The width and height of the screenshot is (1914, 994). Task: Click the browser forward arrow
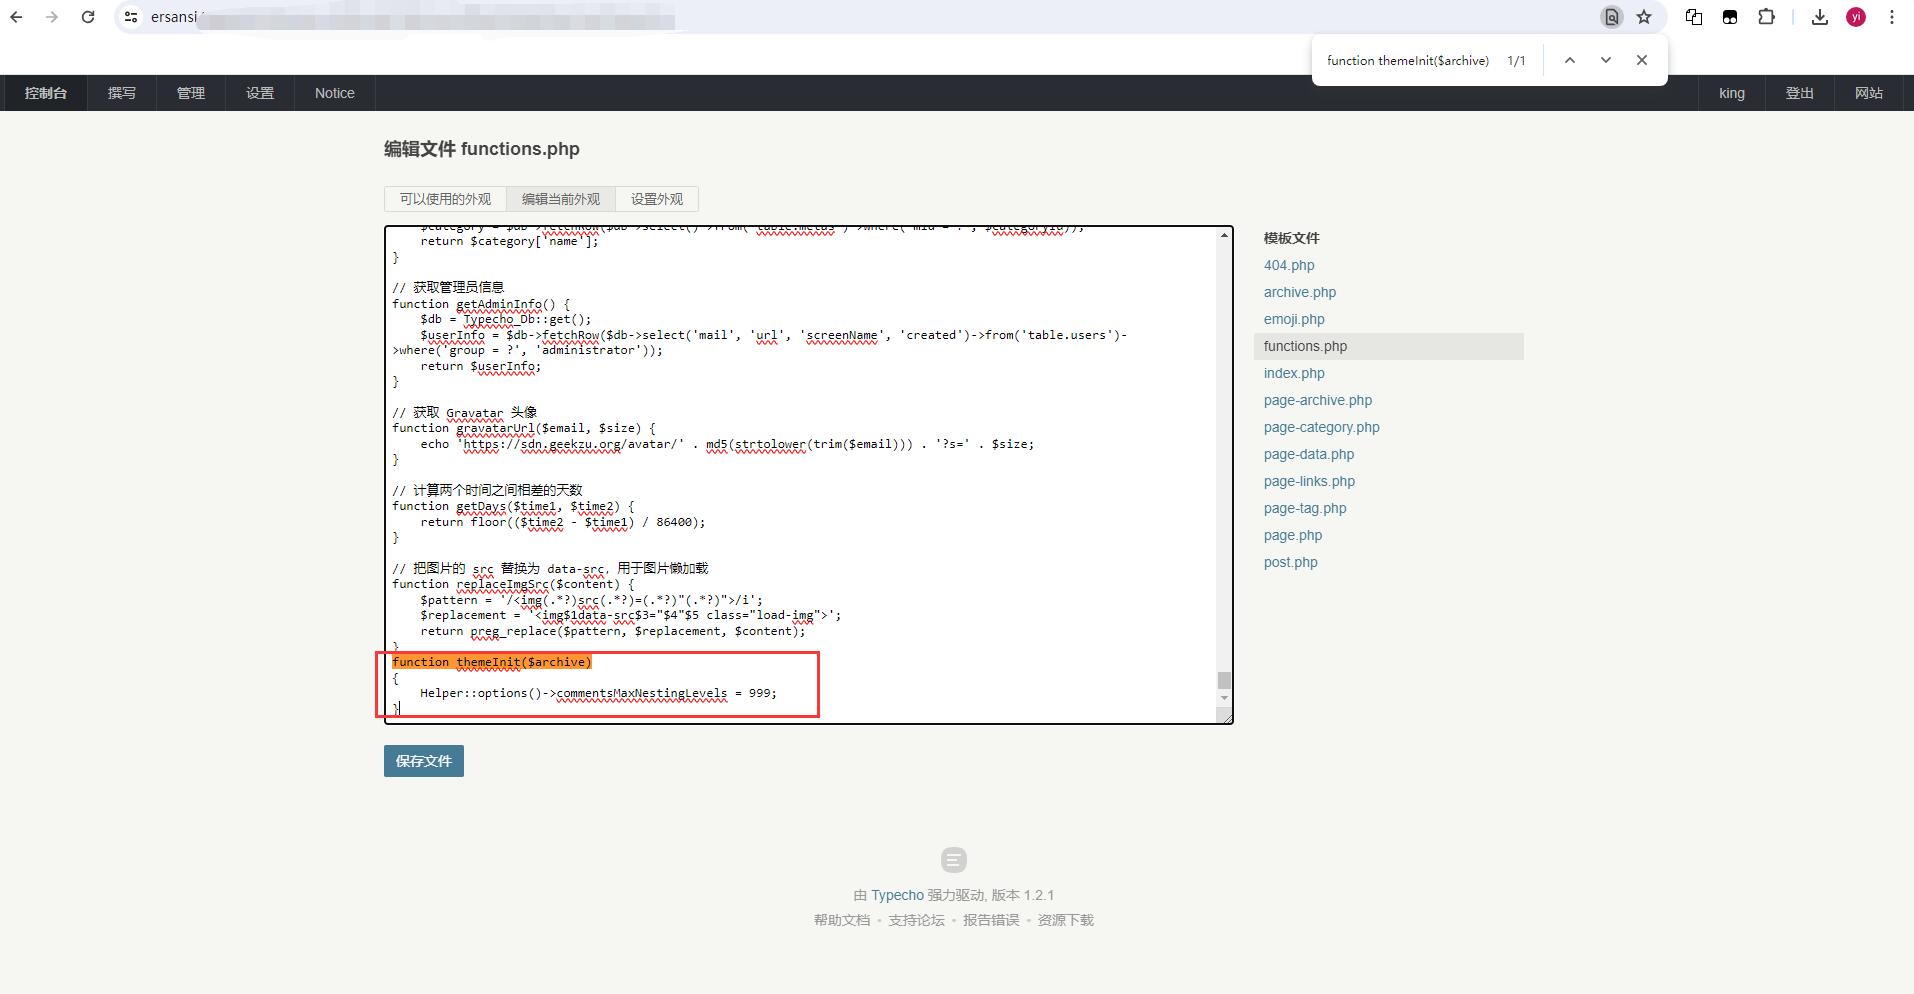click(52, 17)
